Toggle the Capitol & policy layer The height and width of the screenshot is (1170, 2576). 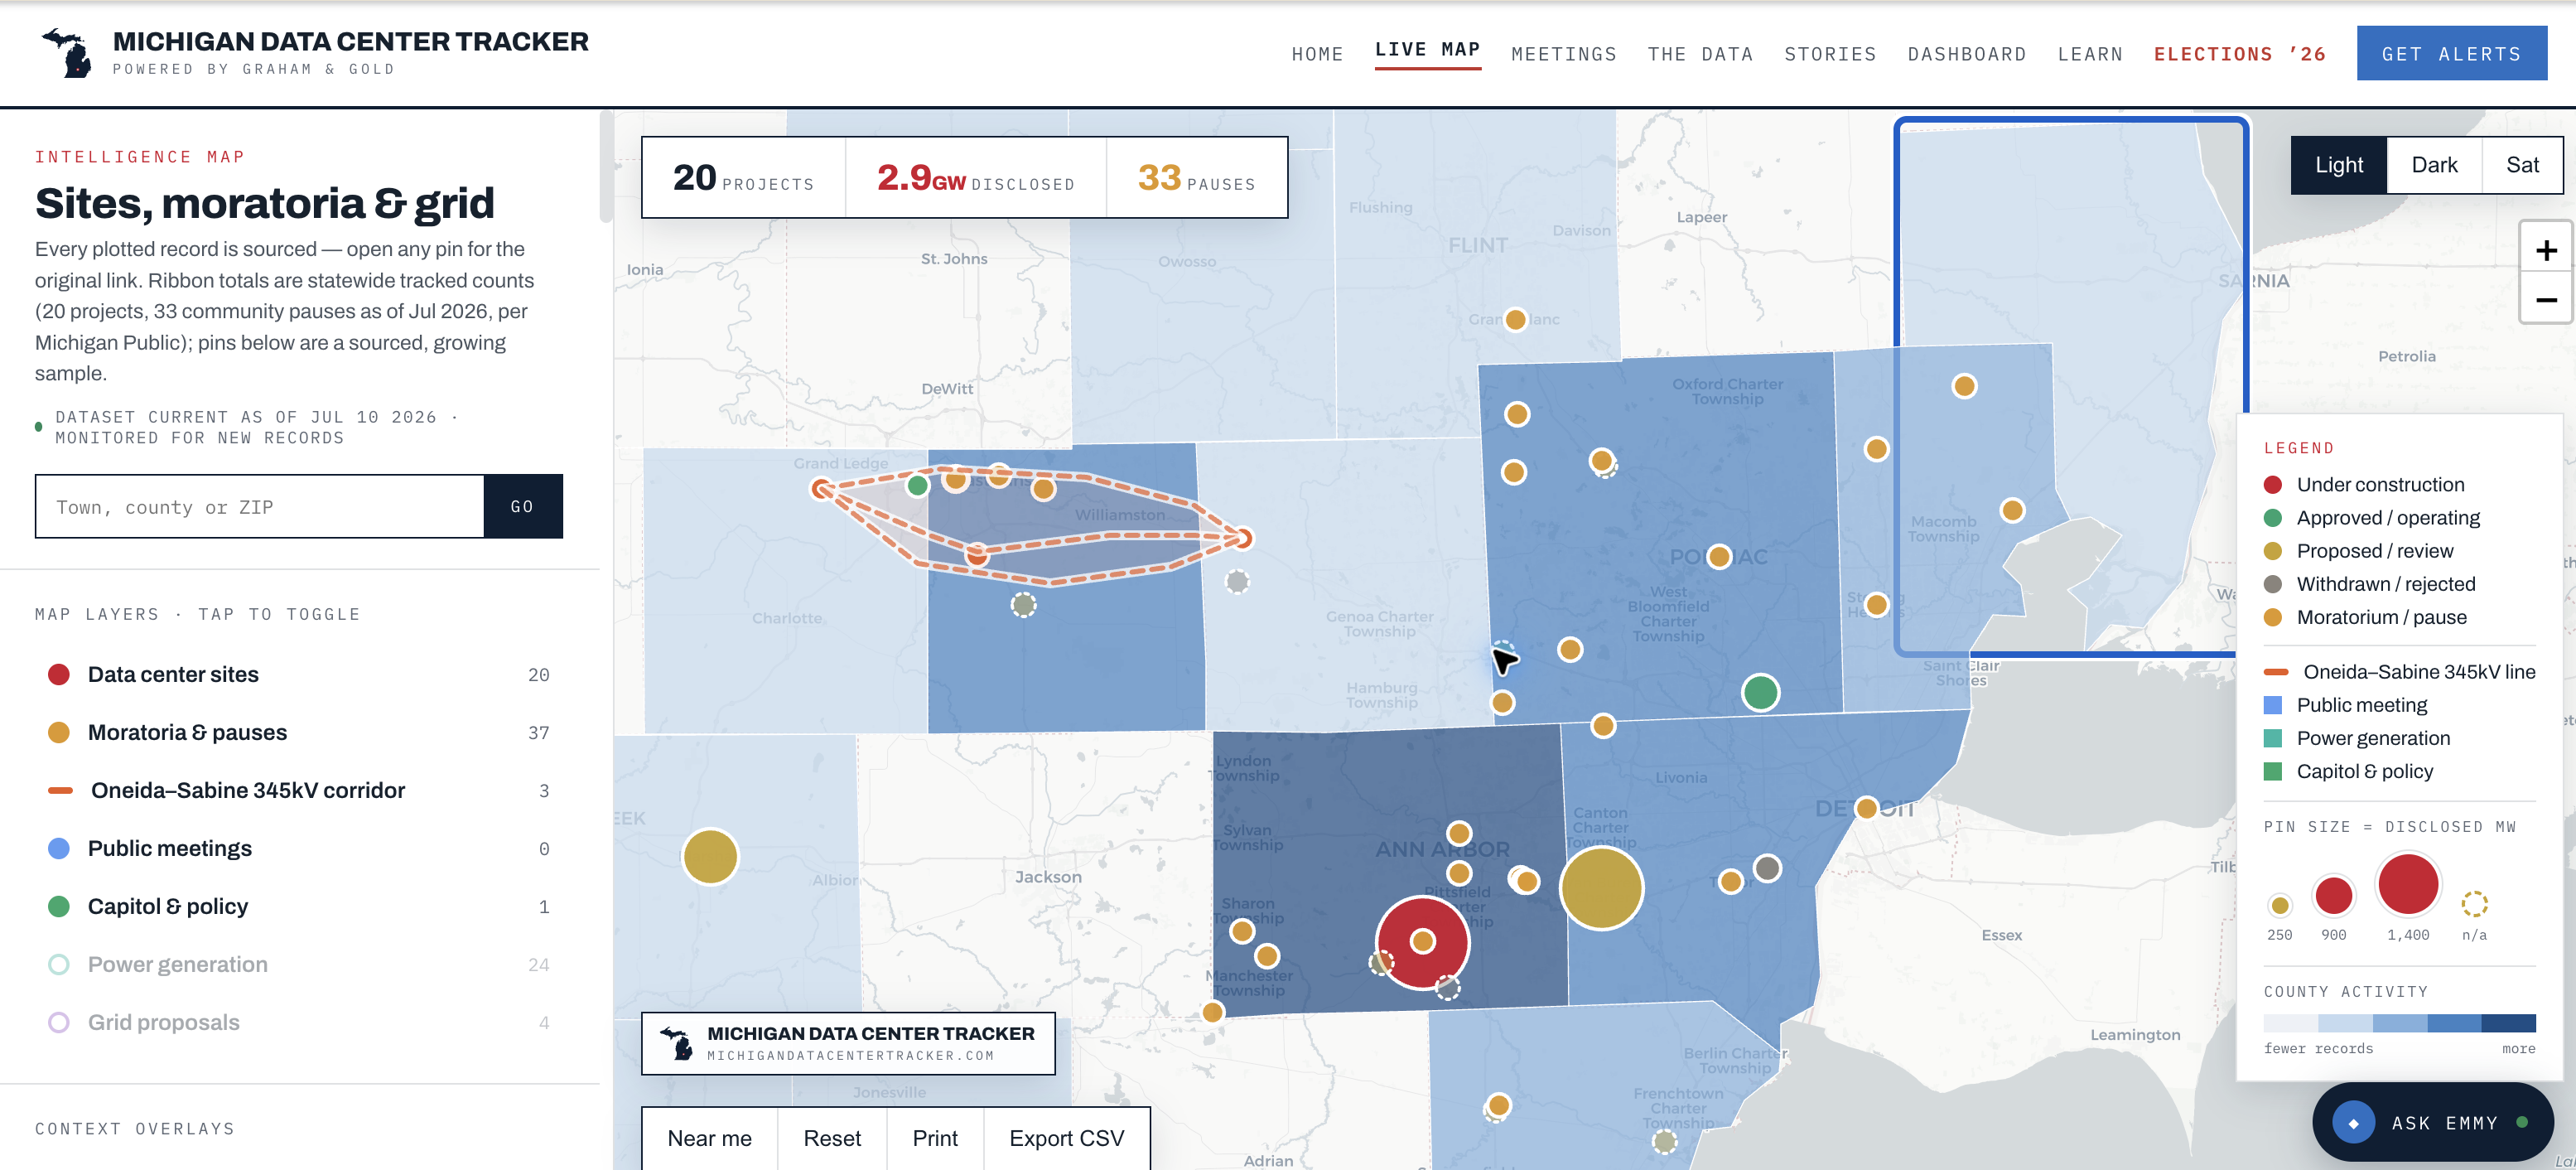[299, 907]
